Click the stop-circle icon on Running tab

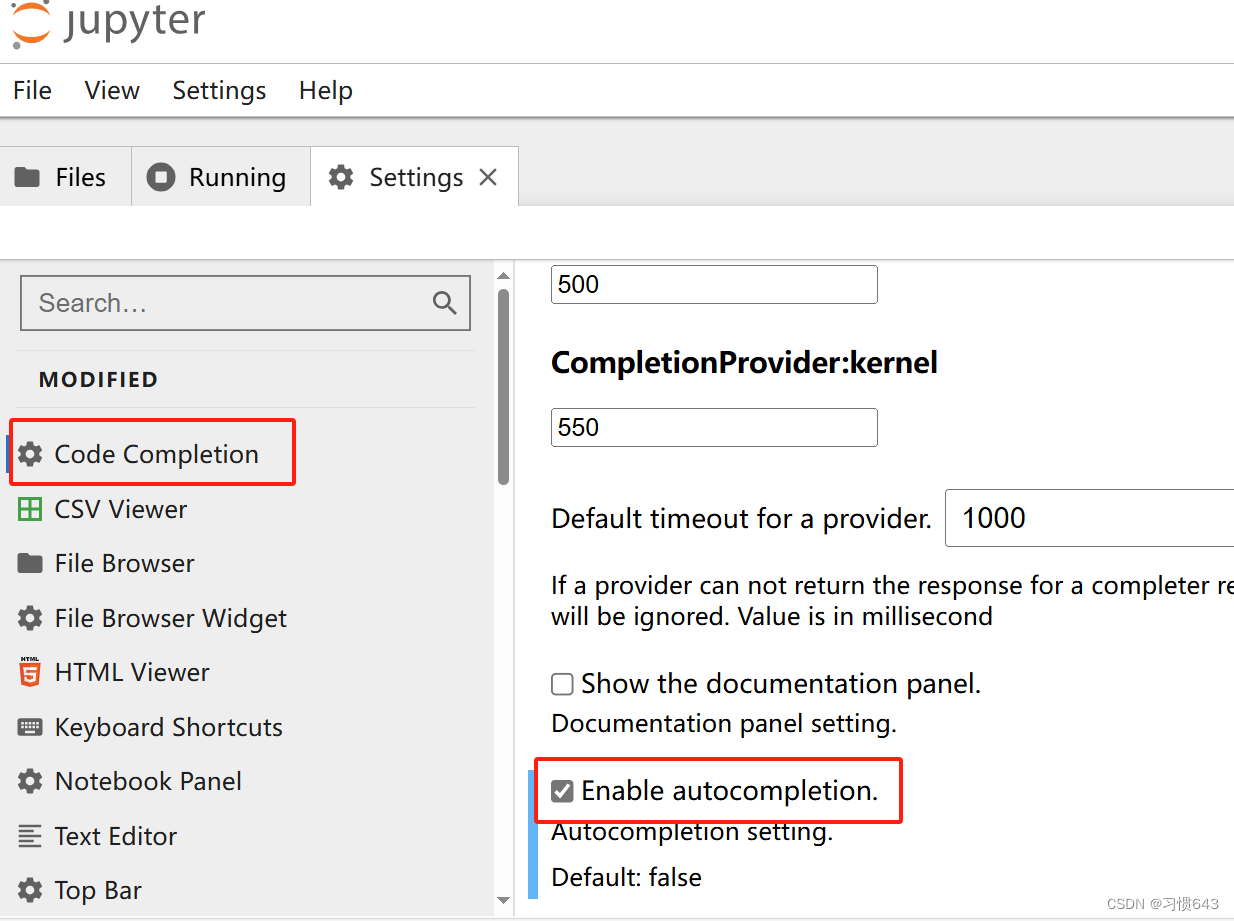[x=160, y=177]
